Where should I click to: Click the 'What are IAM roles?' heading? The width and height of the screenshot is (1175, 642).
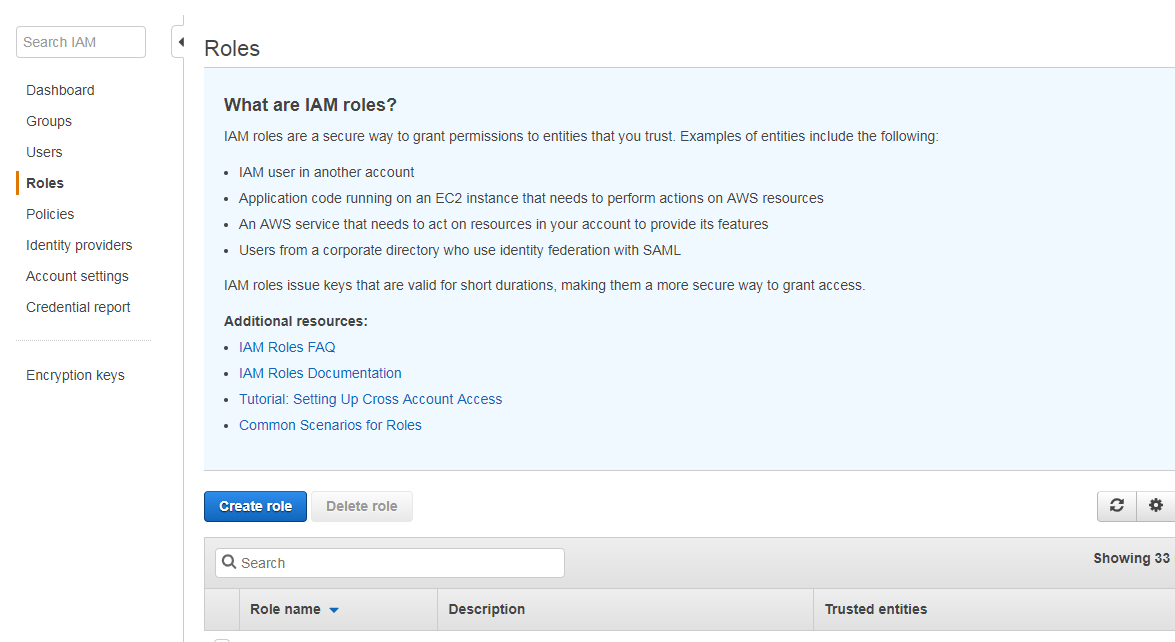click(310, 105)
